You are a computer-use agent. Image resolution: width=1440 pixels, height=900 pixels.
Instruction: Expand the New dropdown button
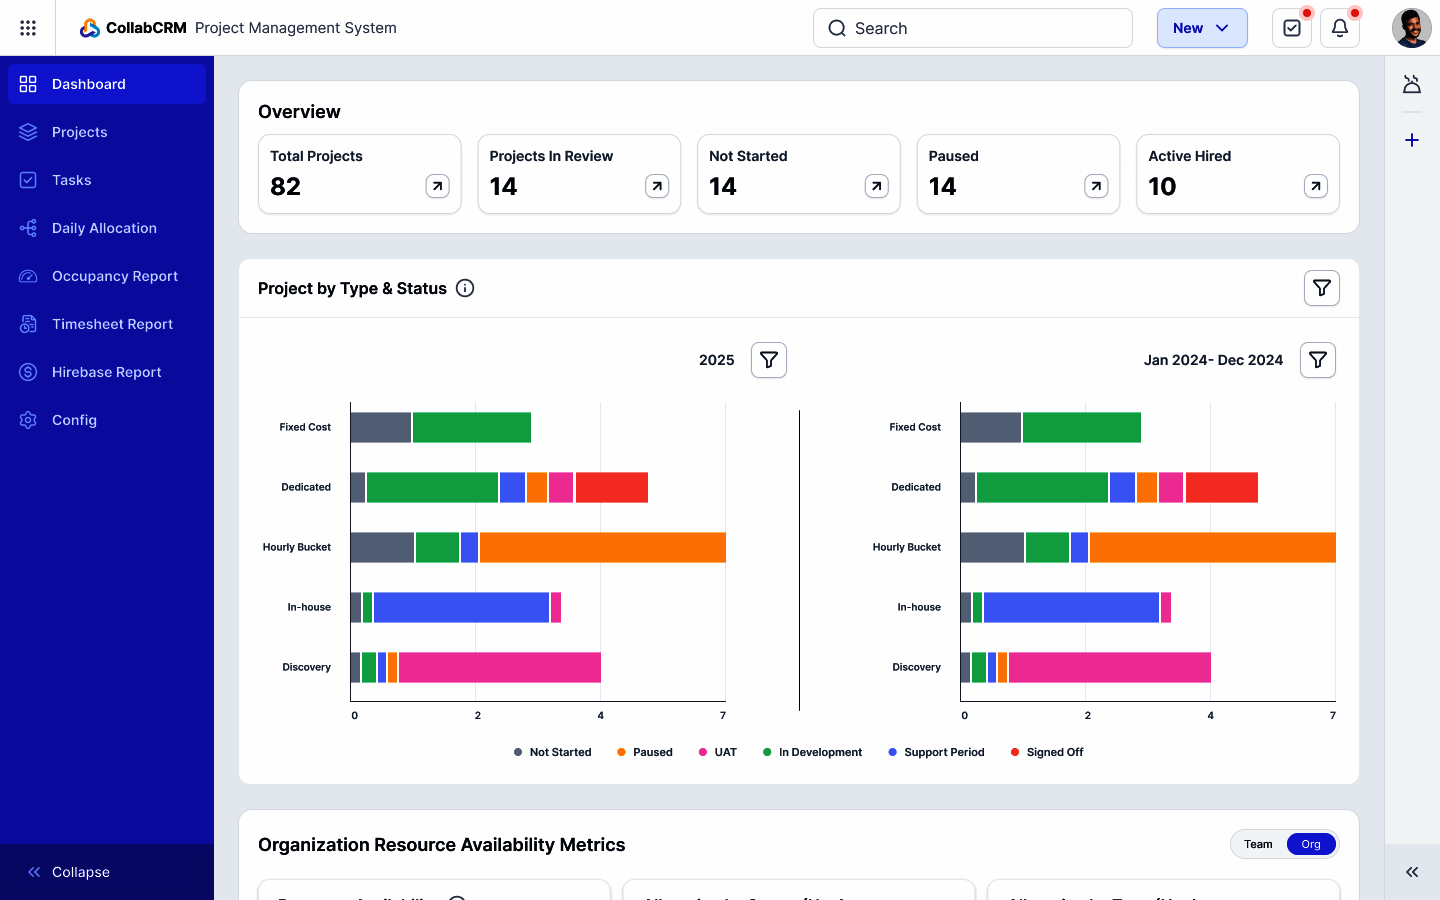(1201, 28)
